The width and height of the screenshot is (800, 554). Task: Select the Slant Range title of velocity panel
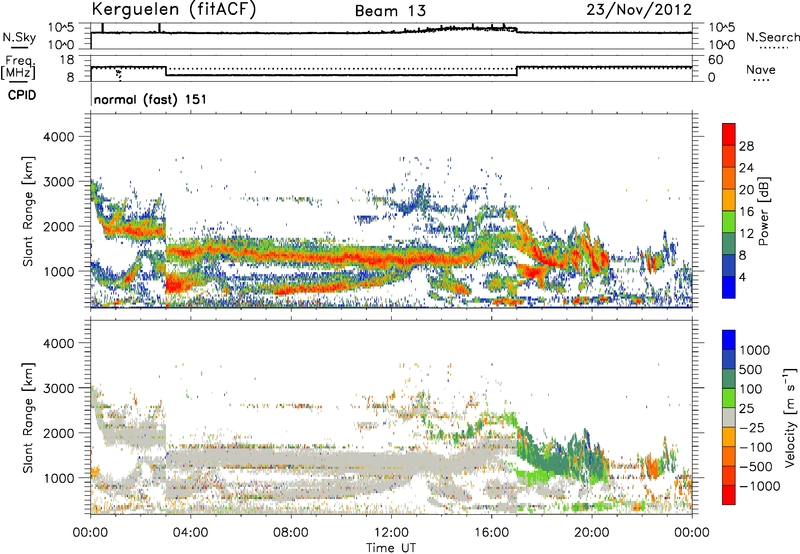click(x=28, y=418)
